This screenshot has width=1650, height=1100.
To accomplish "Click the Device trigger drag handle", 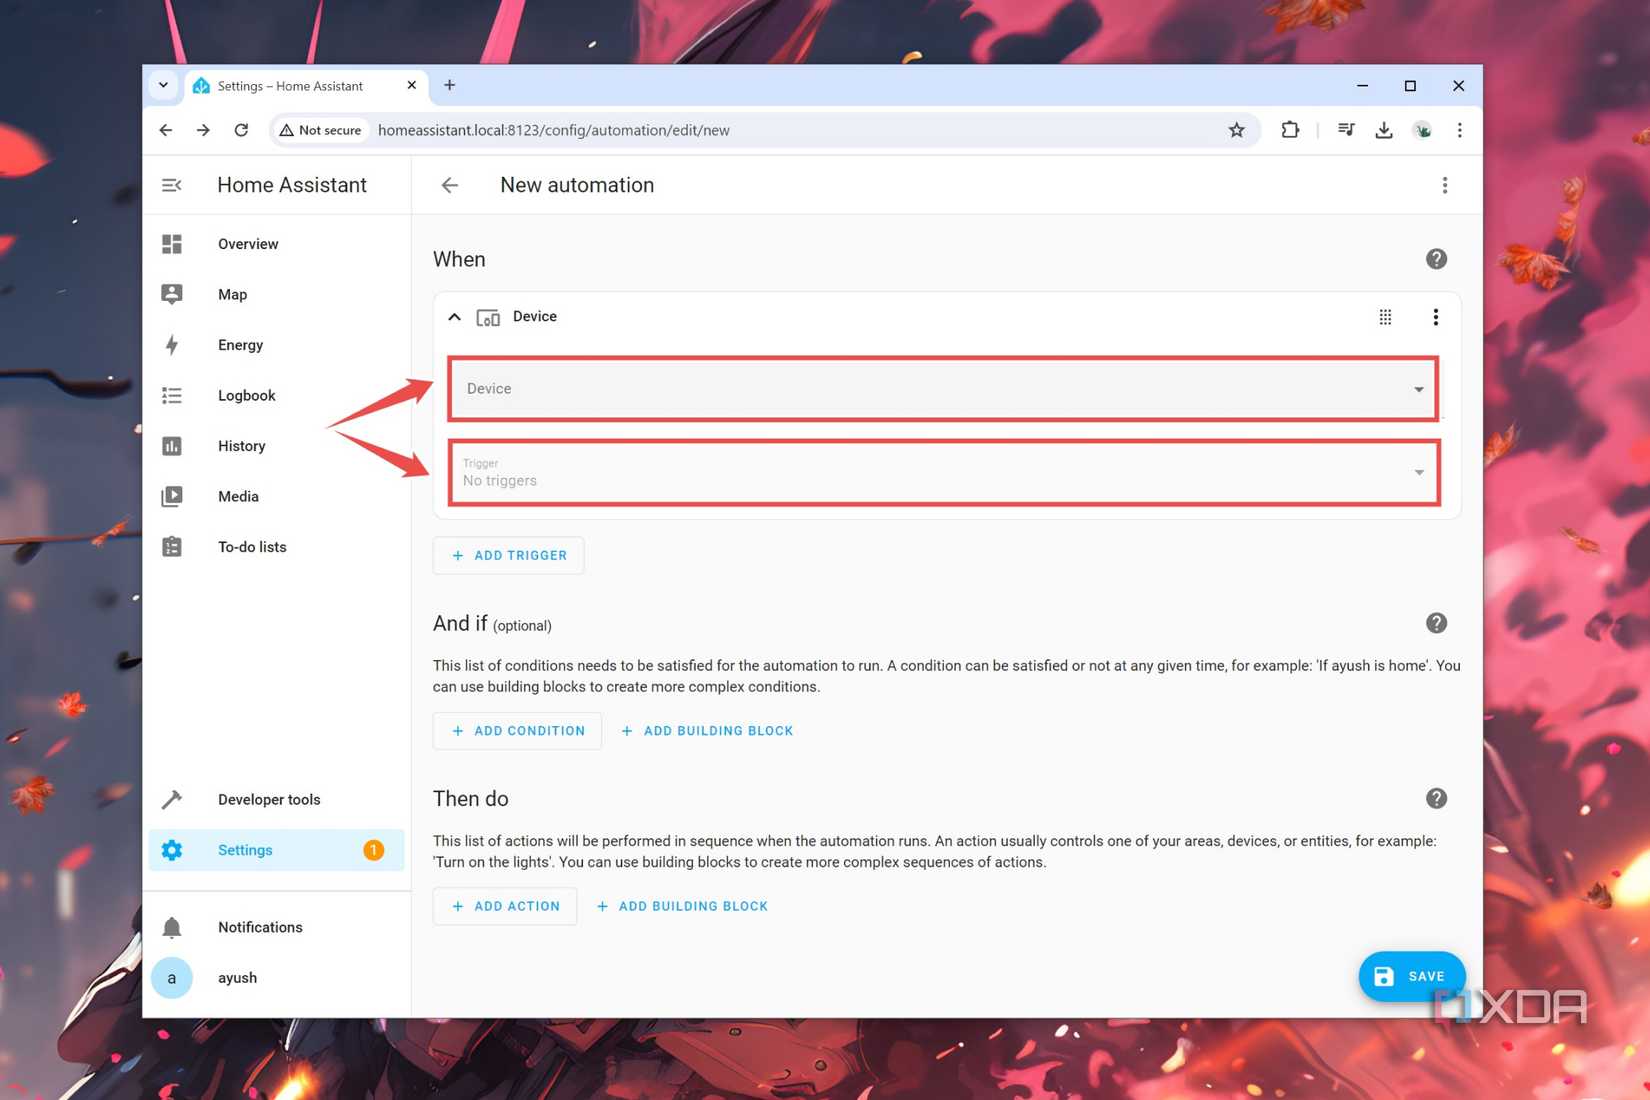I will pos(1385,317).
